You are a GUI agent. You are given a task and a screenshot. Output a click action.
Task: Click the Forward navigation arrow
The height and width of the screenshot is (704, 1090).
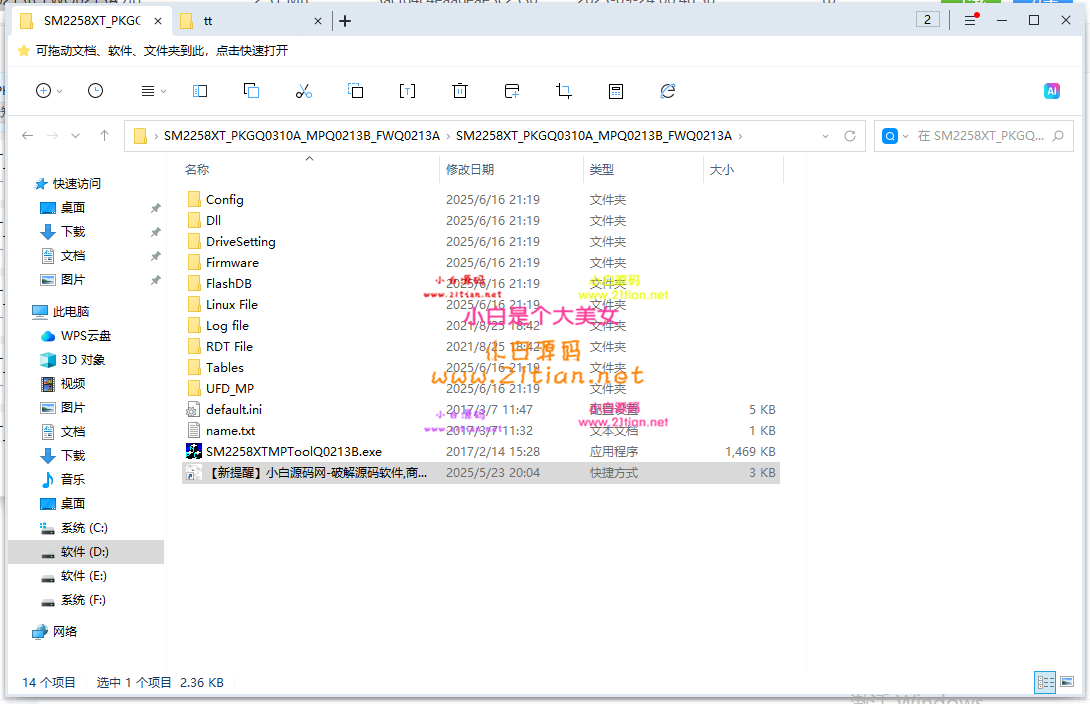(52, 136)
